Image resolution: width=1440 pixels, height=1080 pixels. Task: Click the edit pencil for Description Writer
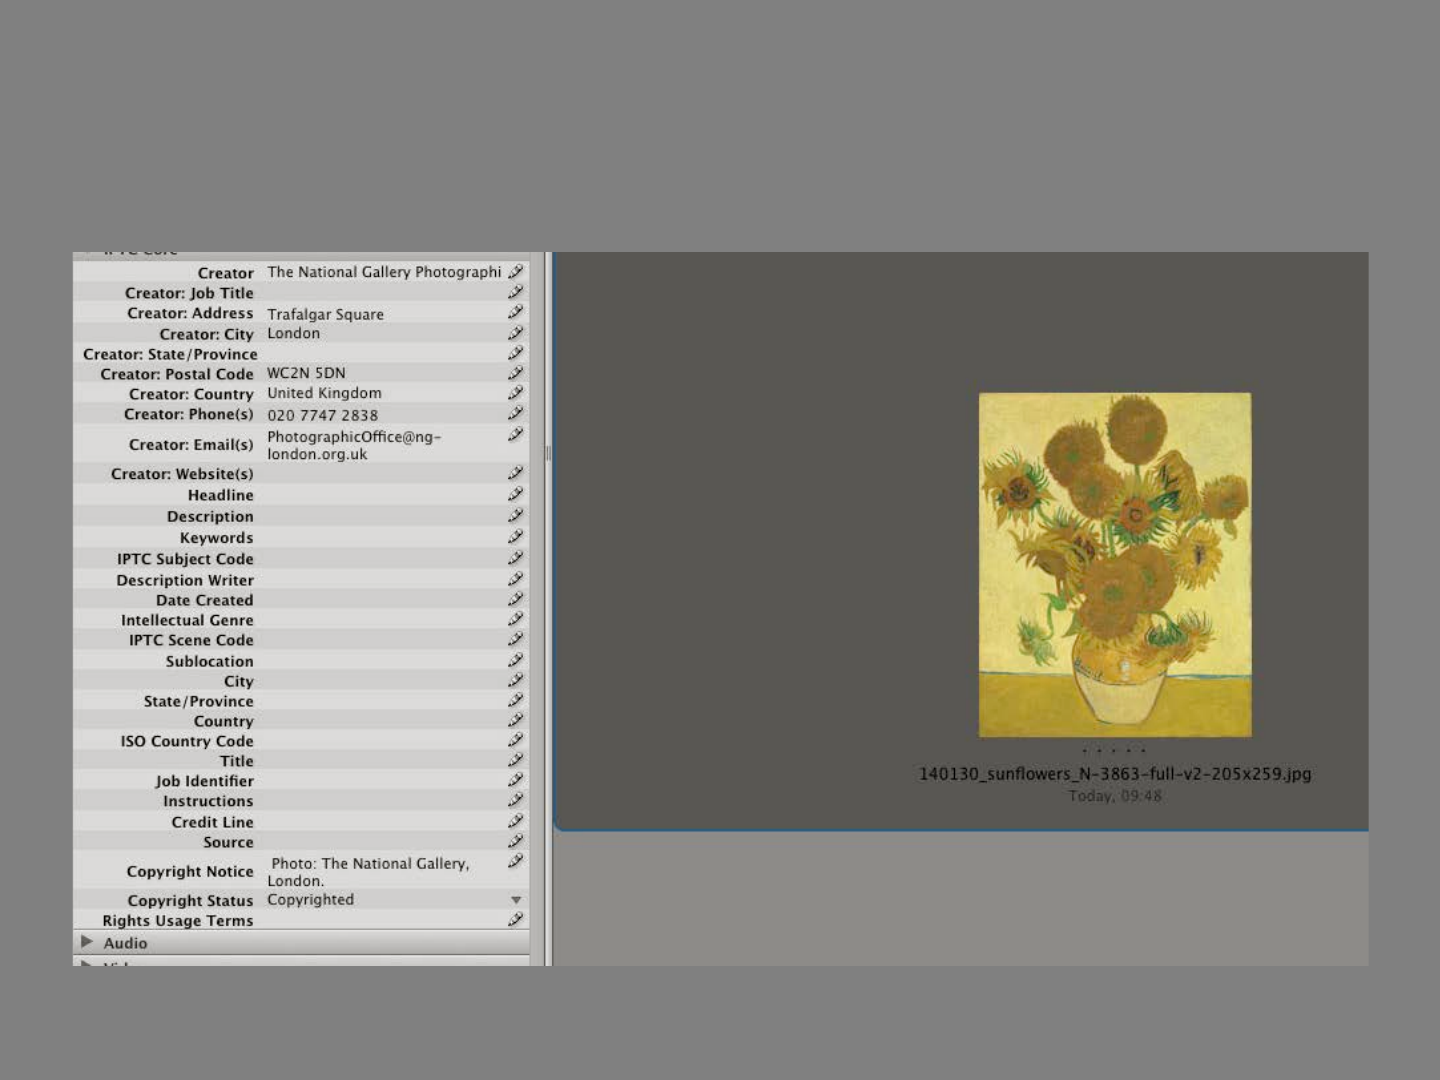coord(516,579)
